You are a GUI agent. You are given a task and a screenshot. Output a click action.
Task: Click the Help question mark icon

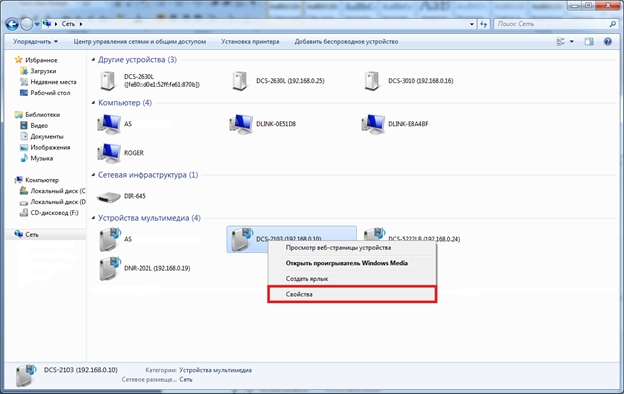[608, 41]
